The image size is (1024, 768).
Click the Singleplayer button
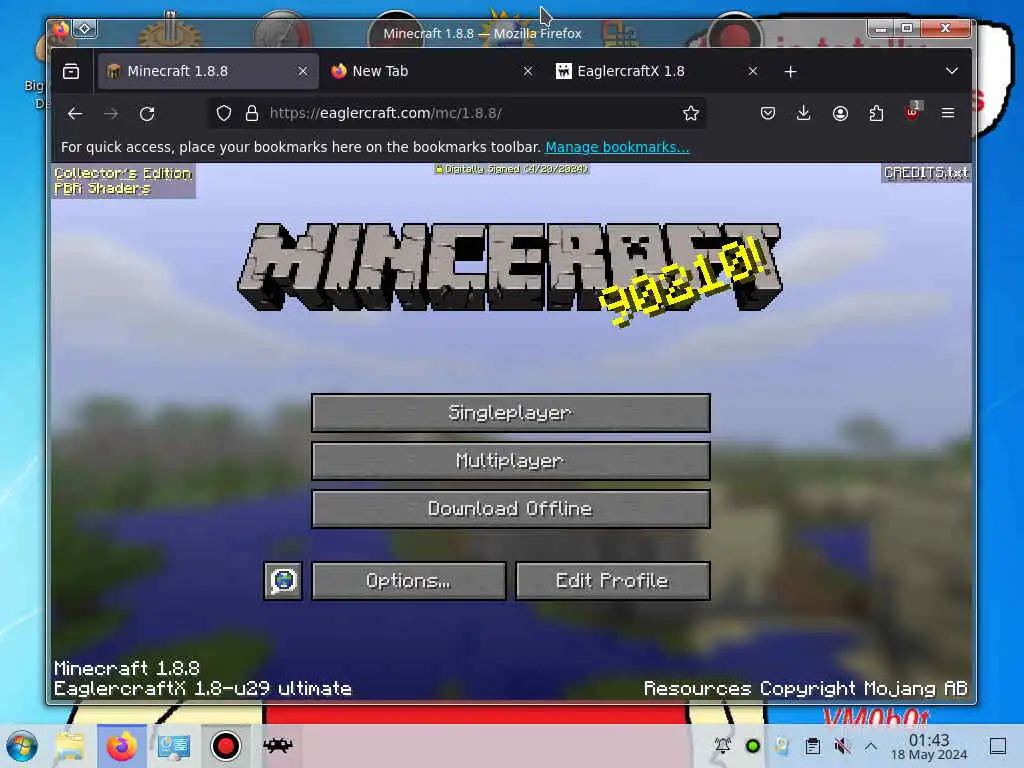(511, 413)
